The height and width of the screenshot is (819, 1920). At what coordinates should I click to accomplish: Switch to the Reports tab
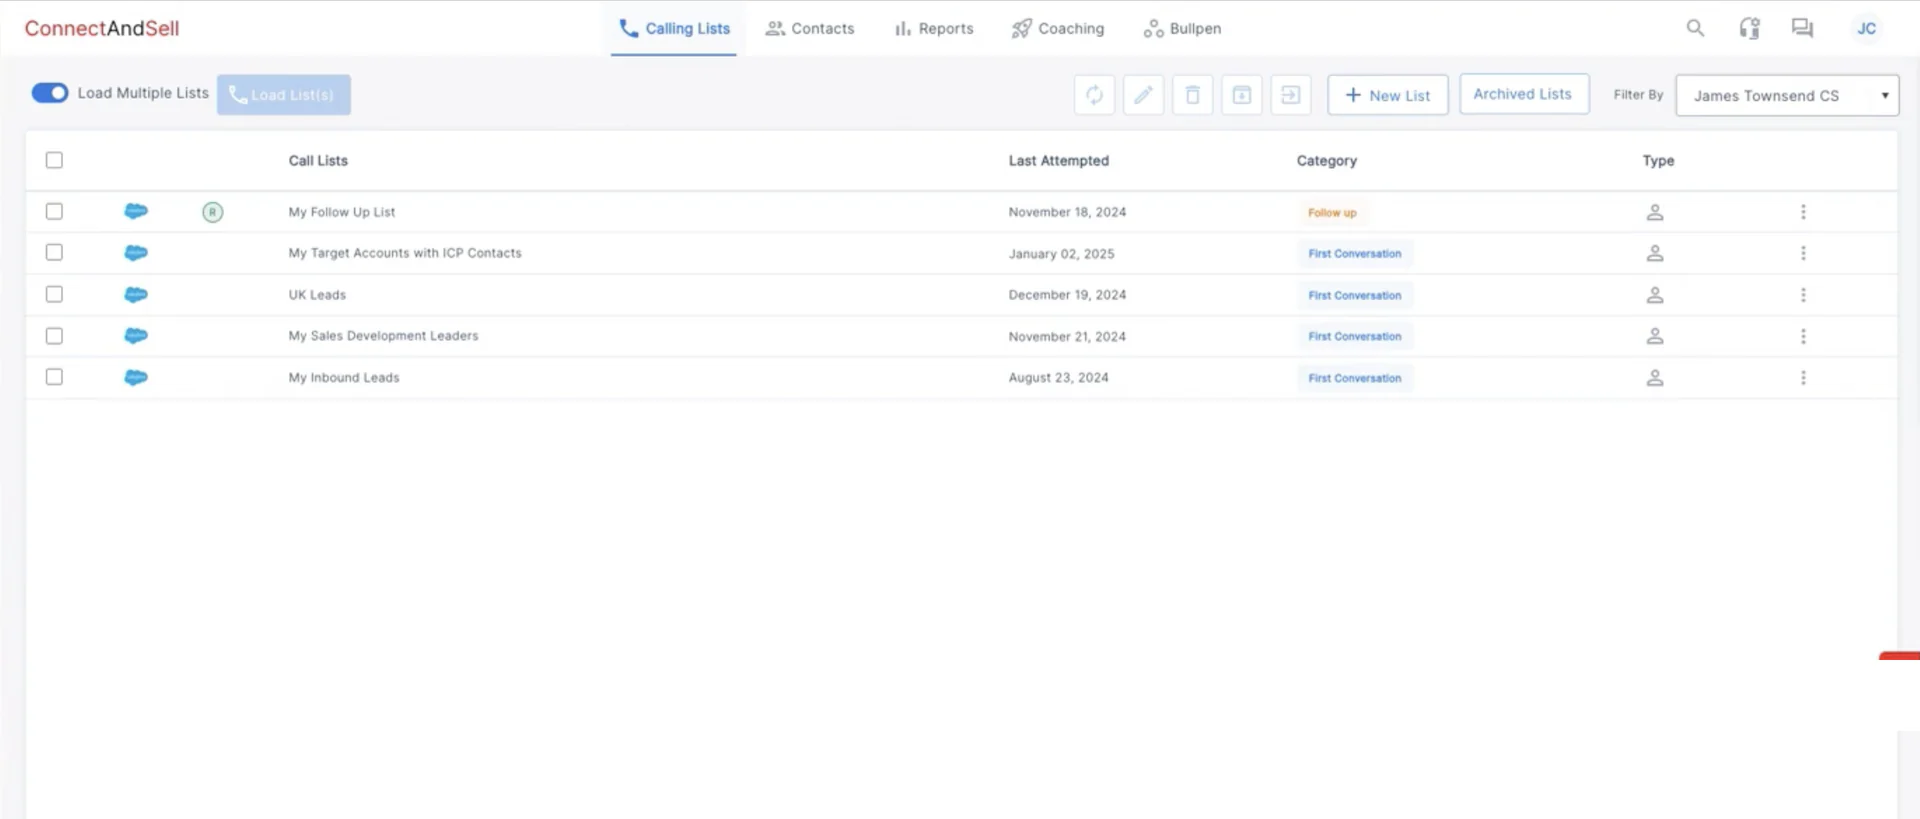pyautogui.click(x=934, y=28)
